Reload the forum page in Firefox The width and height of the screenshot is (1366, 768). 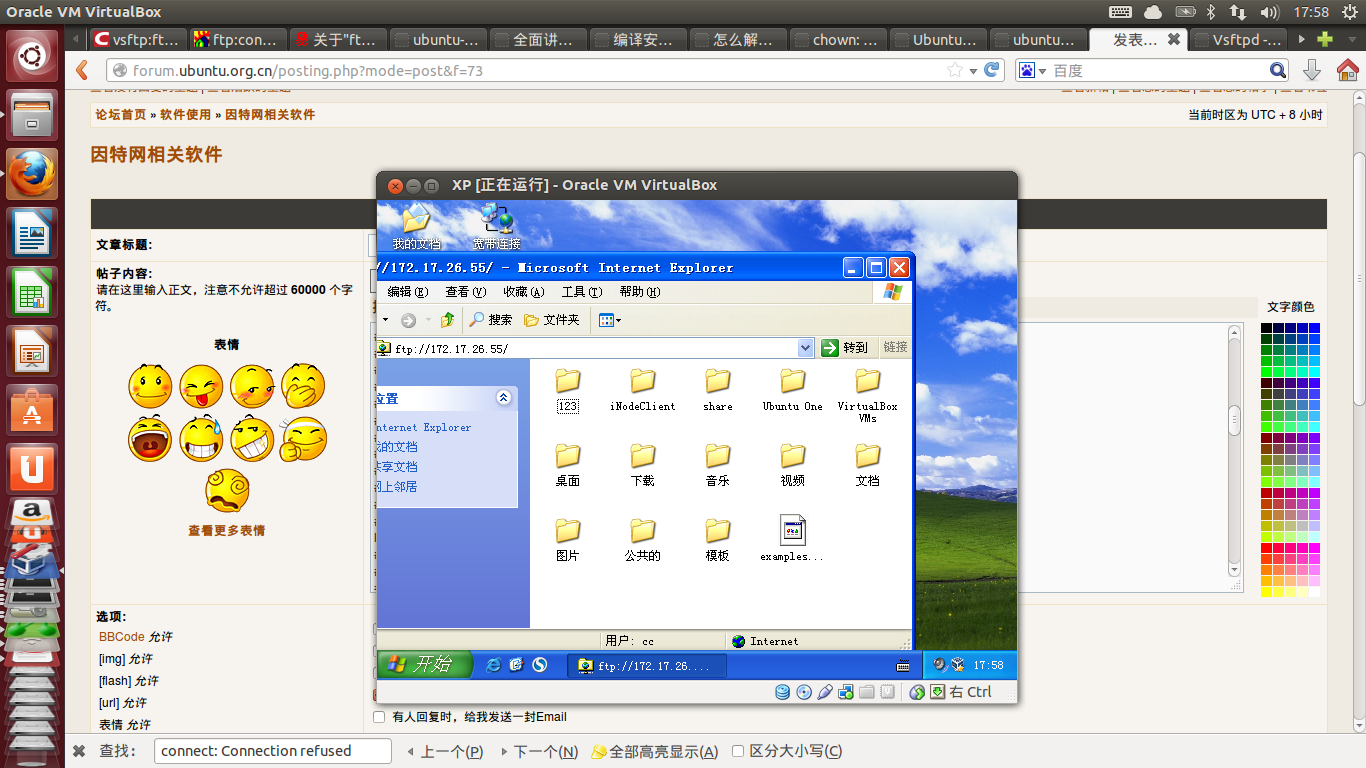tap(992, 70)
